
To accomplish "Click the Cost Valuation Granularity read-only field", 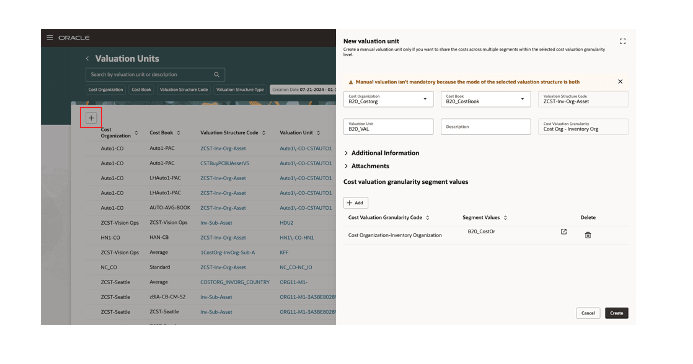I will click(x=583, y=127).
